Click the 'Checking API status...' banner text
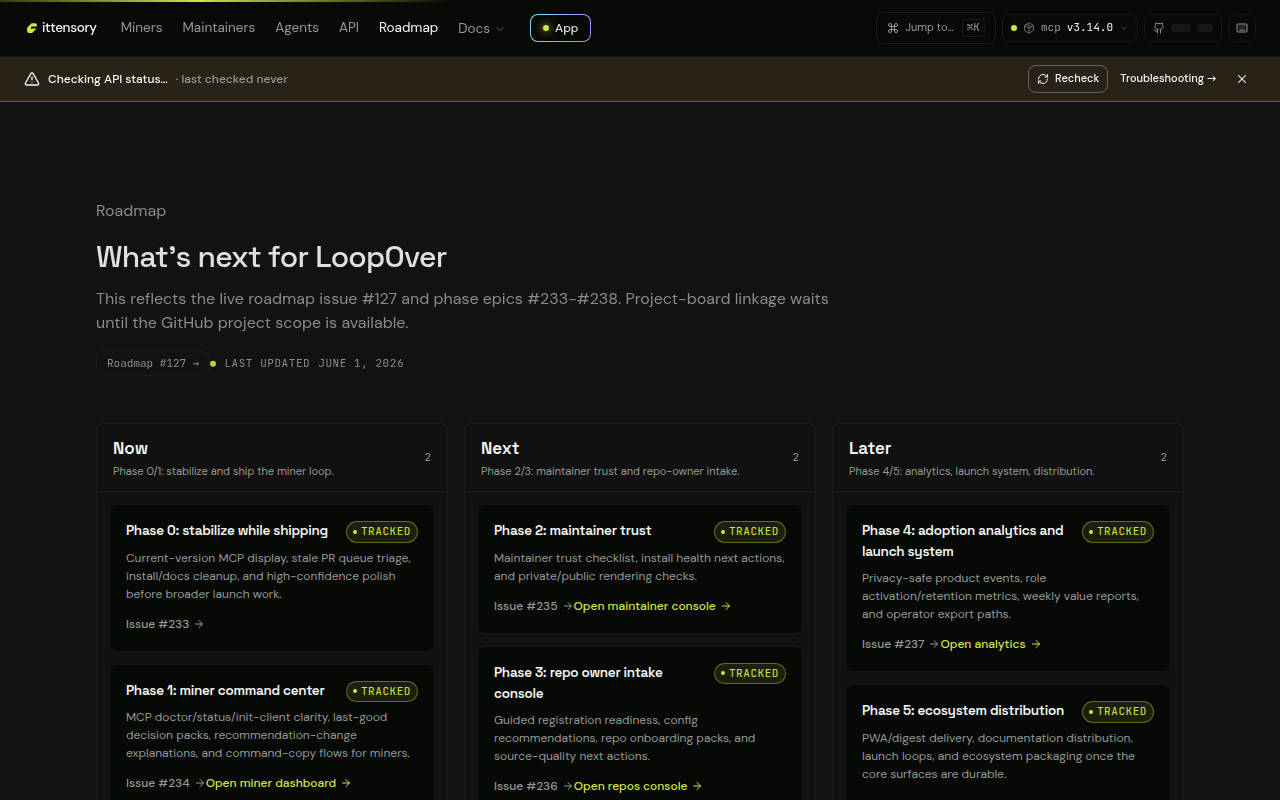This screenshot has width=1280, height=800. tap(108, 79)
